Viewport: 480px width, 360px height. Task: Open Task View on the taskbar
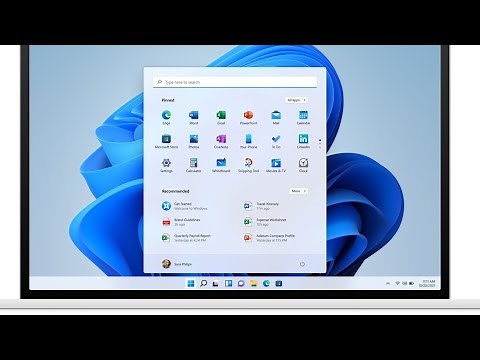tap(216, 284)
